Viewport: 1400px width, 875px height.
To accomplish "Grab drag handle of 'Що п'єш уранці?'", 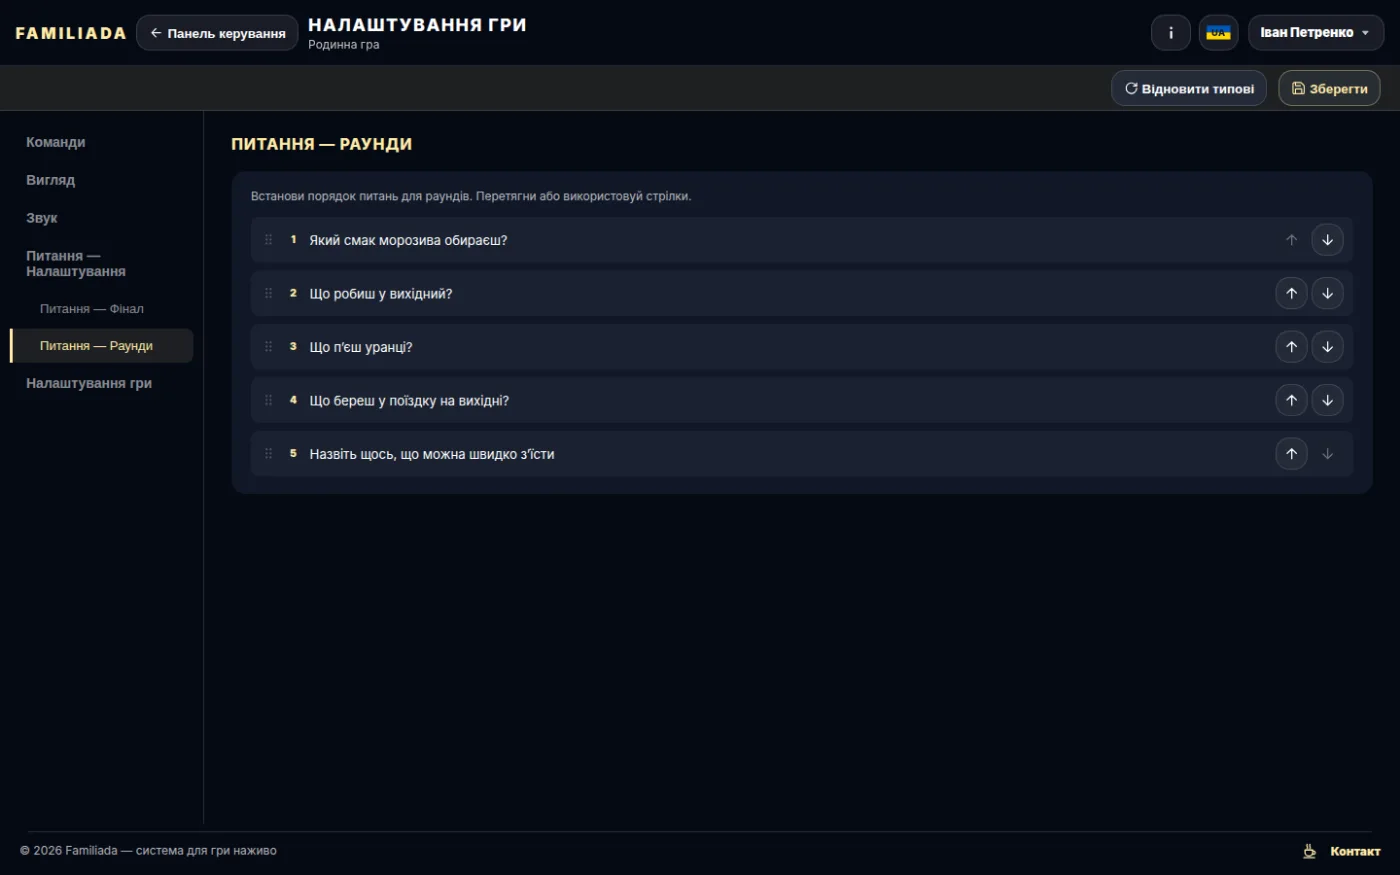I will (268, 347).
